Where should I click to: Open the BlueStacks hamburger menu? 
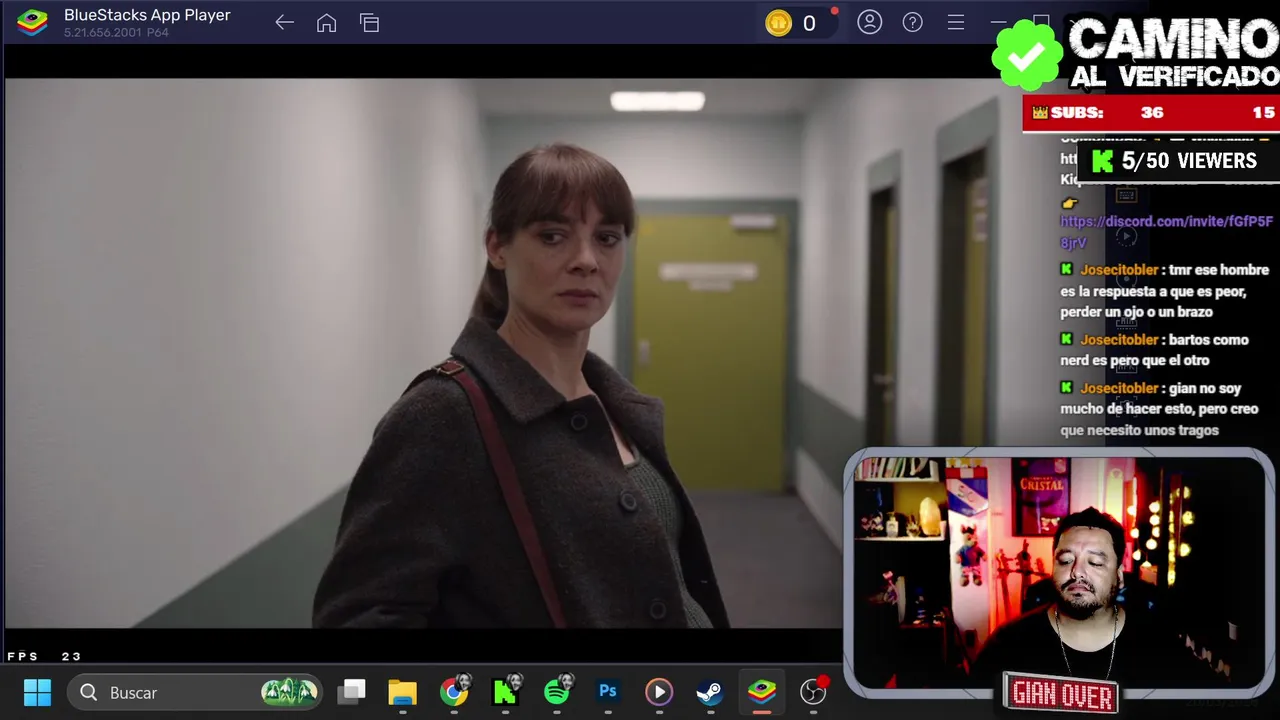956,22
